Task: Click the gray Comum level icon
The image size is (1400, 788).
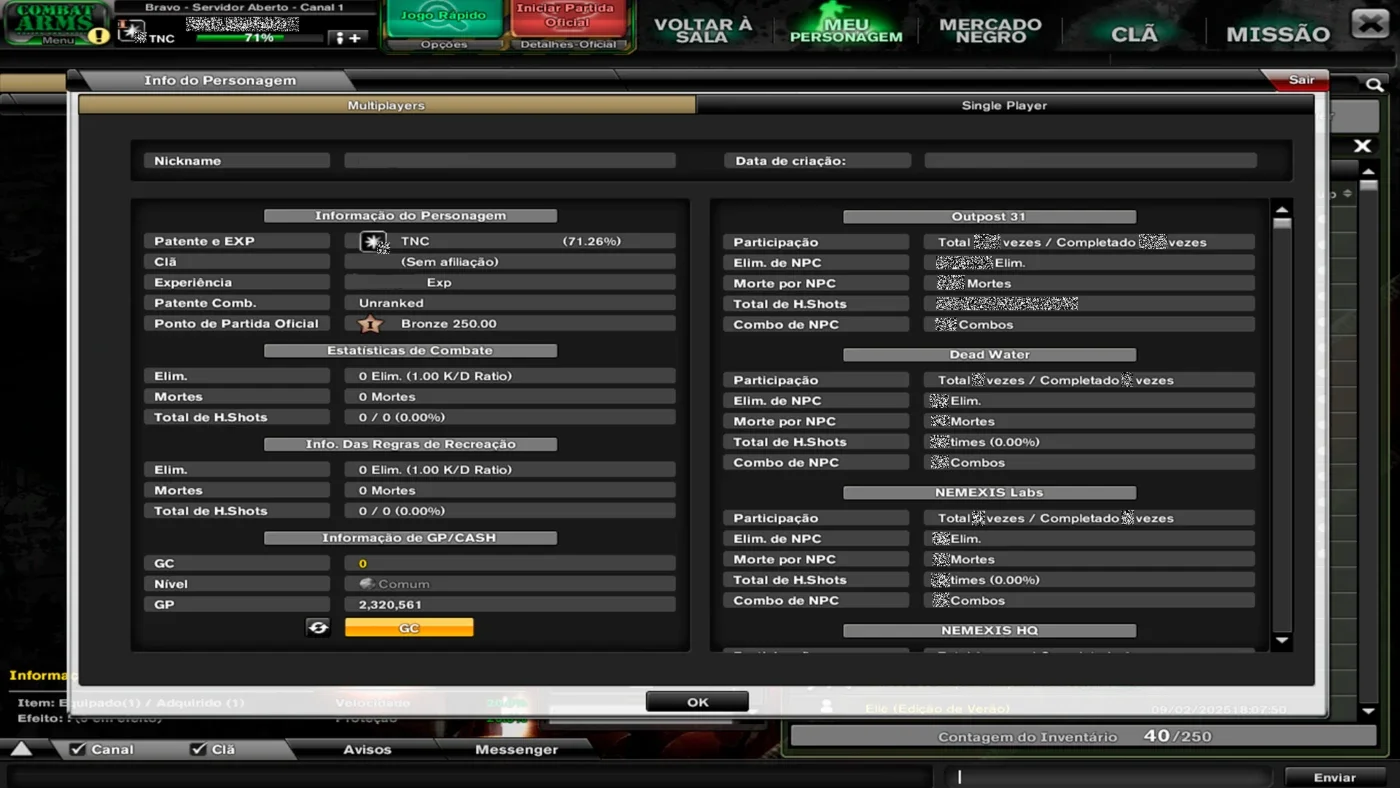Action: tap(367, 584)
